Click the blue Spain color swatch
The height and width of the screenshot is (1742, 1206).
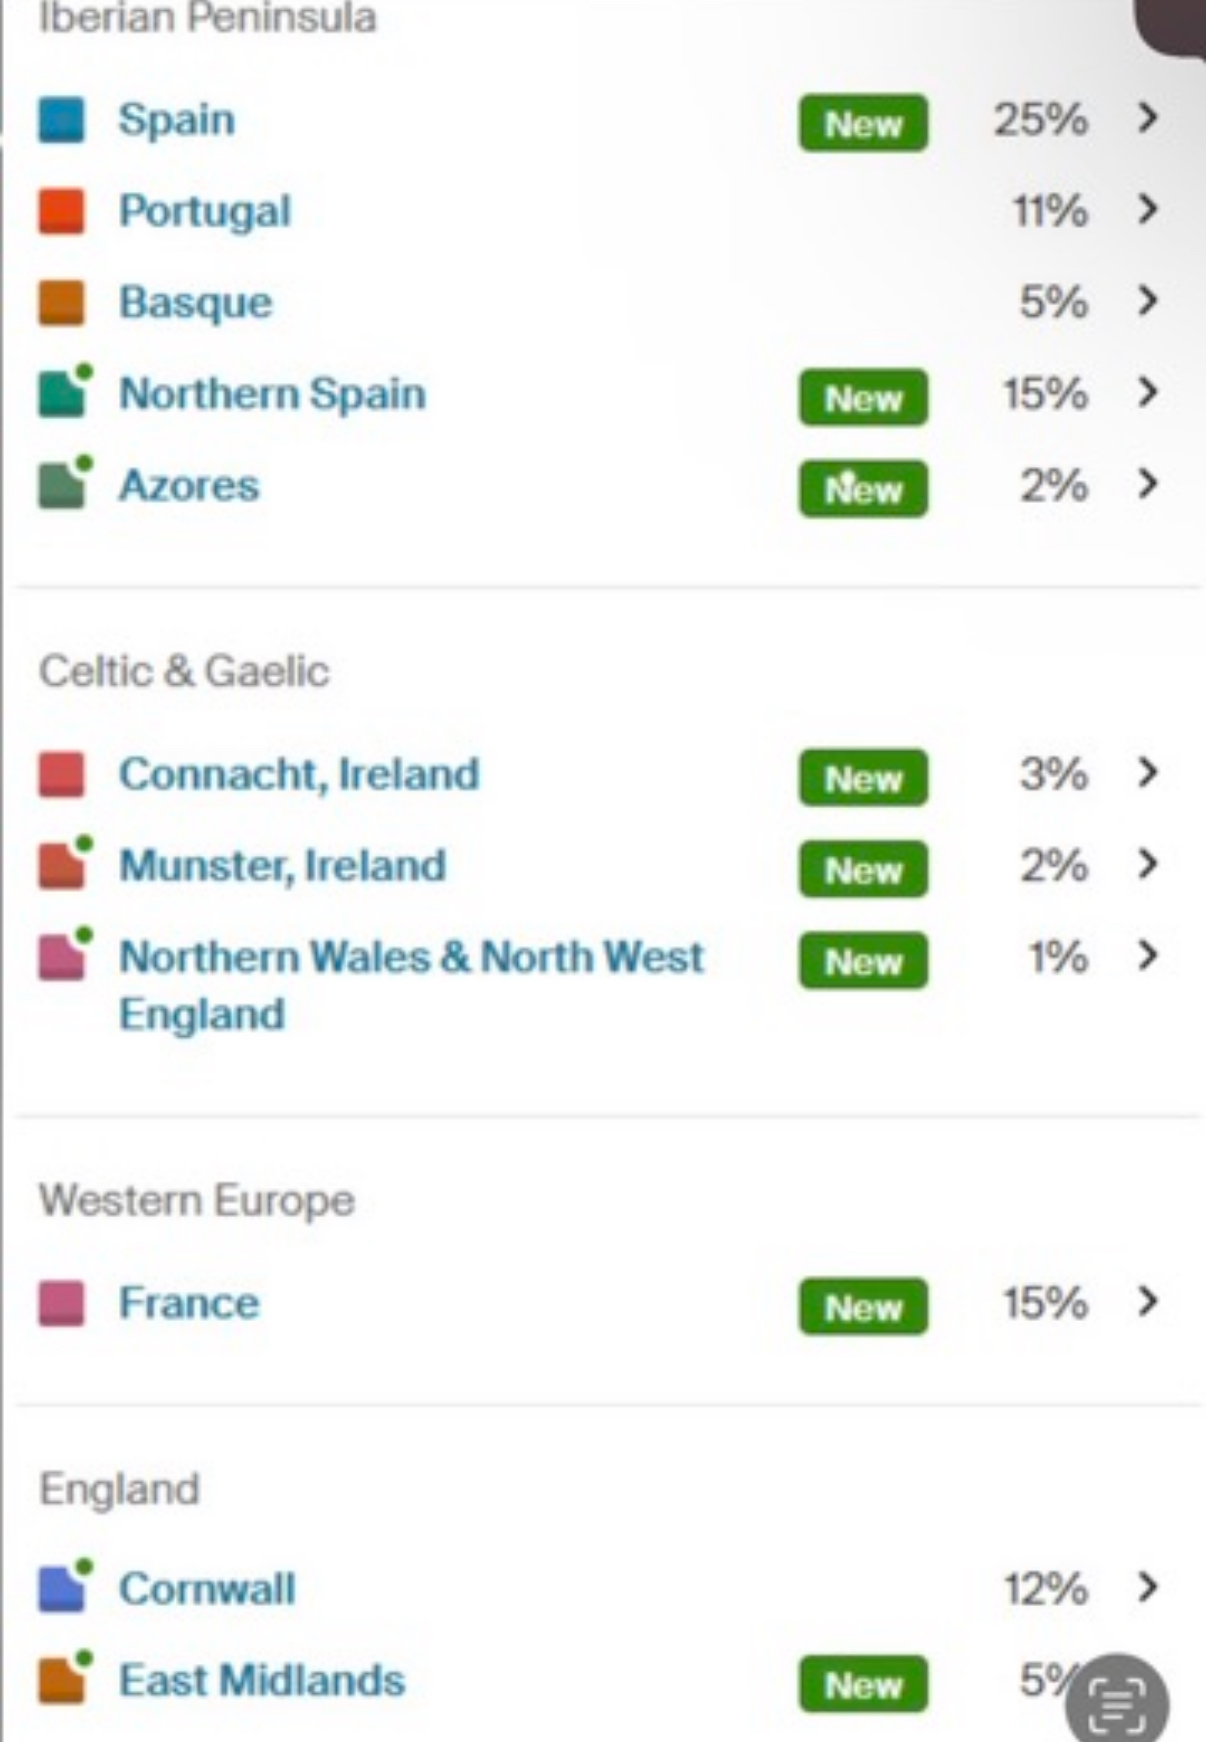[x=61, y=120]
